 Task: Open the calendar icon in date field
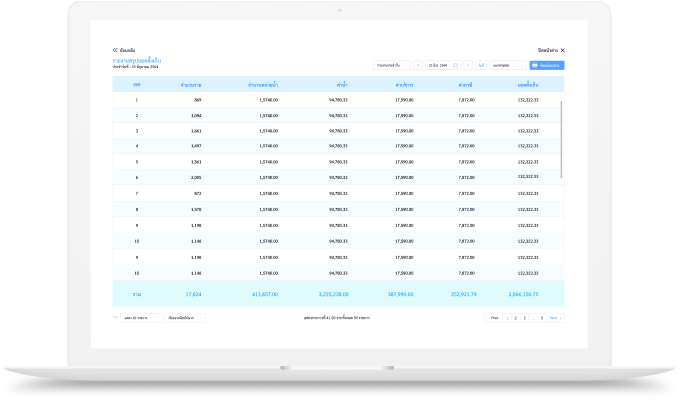click(x=456, y=65)
